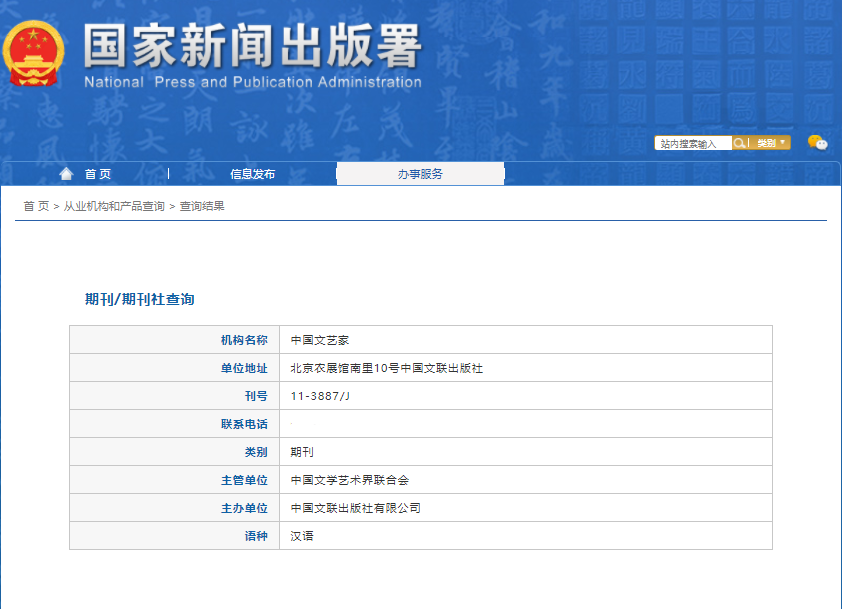The image size is (842, 609).
Task: Click the national emblem logo
Action: 34,53
